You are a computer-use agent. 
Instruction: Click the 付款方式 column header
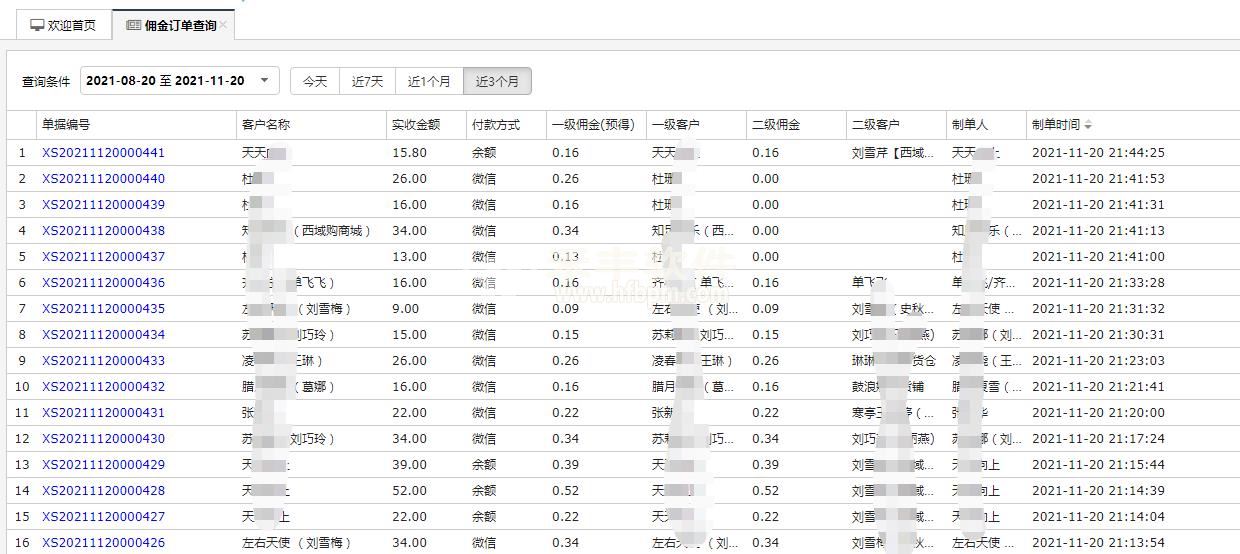(496, 125)
